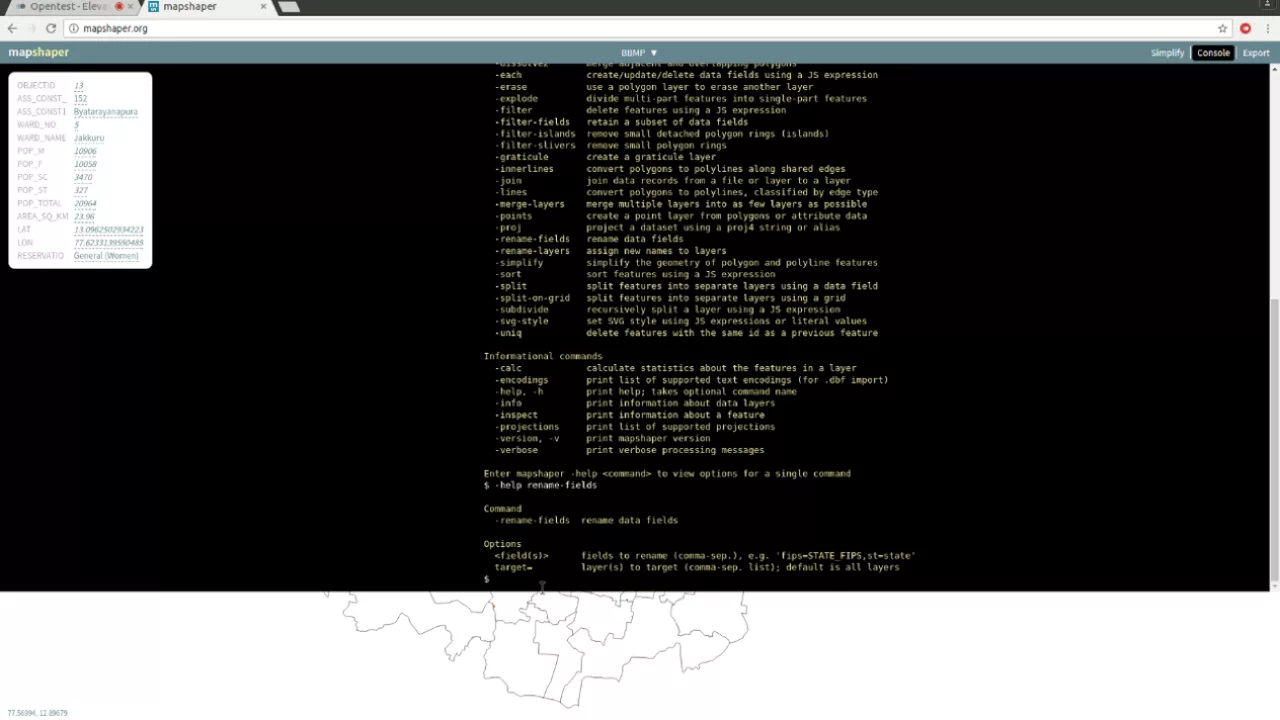Open the Export menu
The height and width of the screenshot is (720, 1280).
(1256, 53)
